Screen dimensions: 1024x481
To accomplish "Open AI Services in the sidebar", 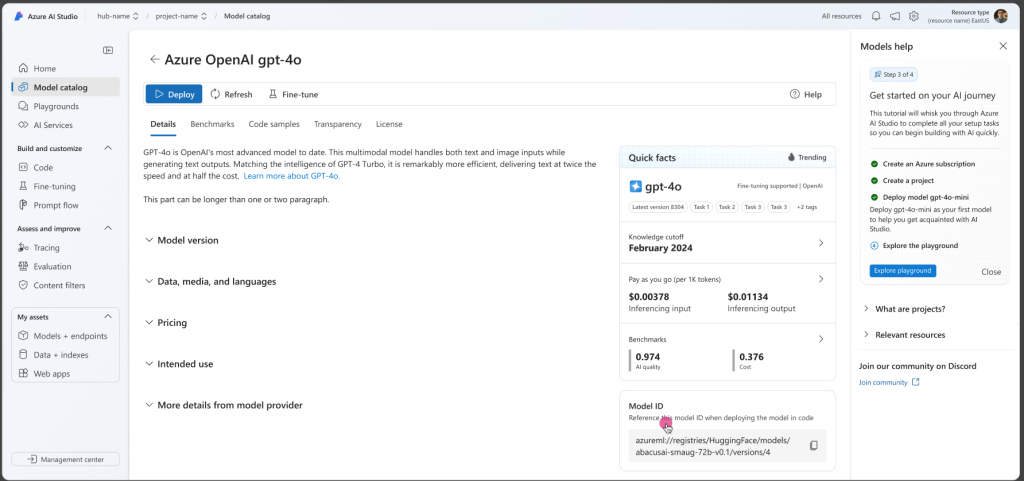I will [65, 125].
